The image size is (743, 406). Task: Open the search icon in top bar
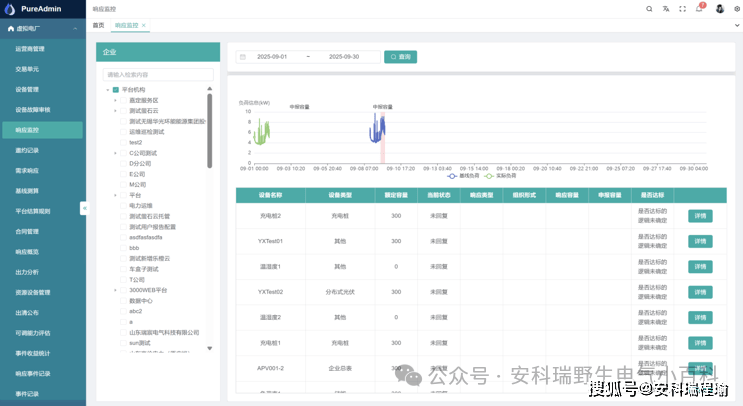click(649, 9)
